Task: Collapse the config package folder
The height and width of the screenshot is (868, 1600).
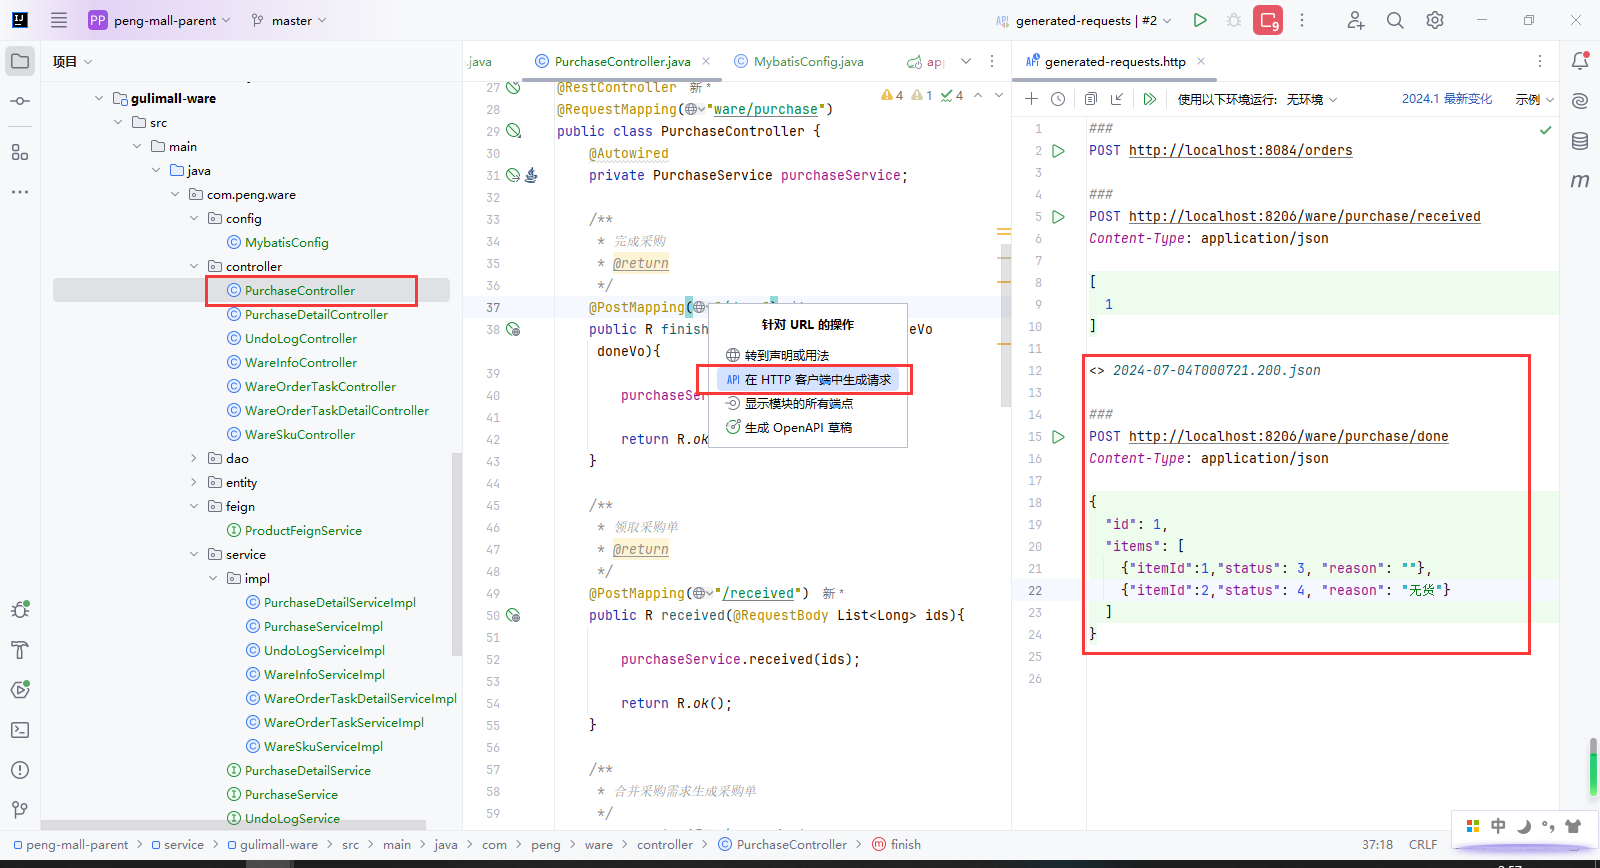Action: tap(194, 218)
